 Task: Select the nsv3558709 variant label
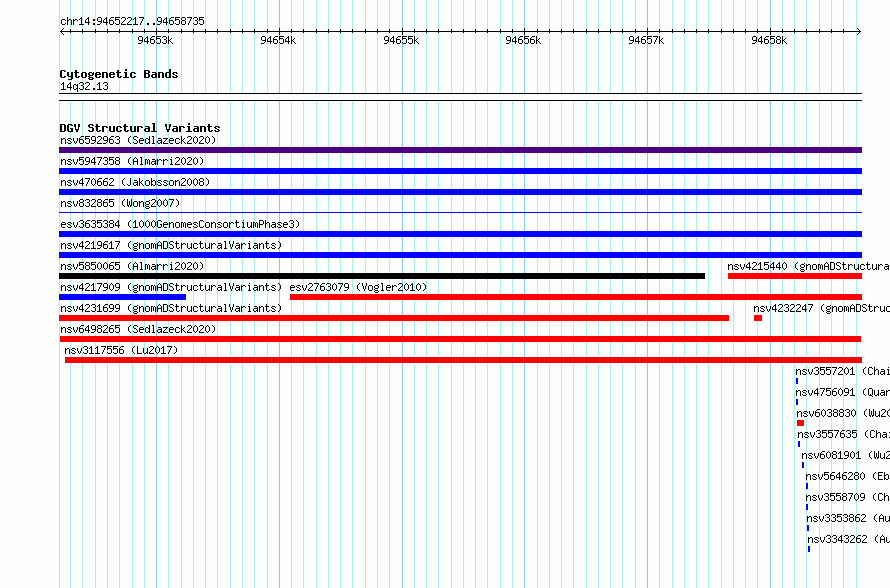point(847,497)
